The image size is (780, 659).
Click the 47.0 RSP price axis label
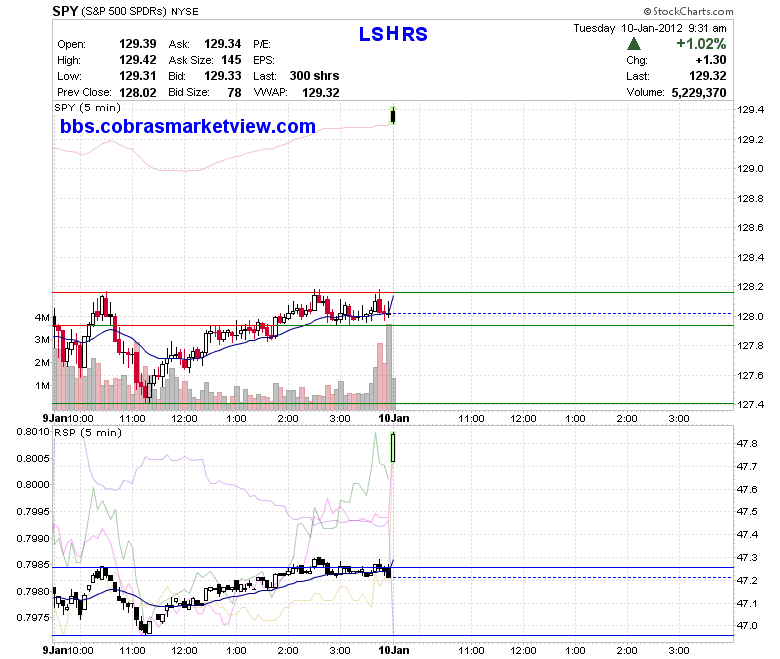747,626
